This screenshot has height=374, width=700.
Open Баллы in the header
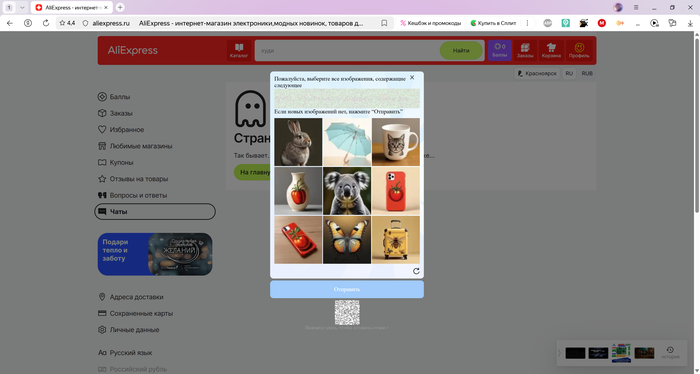tap(500, 50)
